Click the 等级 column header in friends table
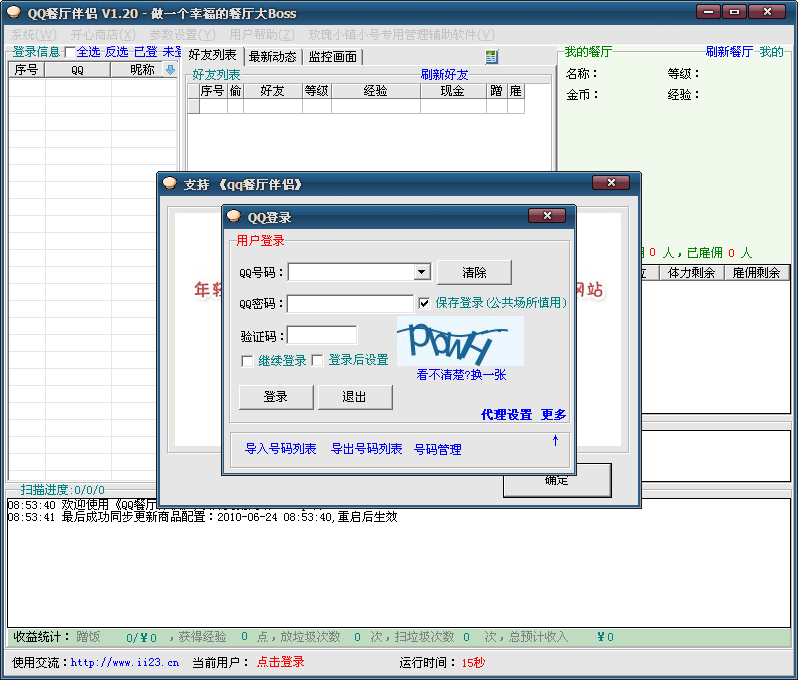The height and width of the screenshot is (680, 798). 317,91
